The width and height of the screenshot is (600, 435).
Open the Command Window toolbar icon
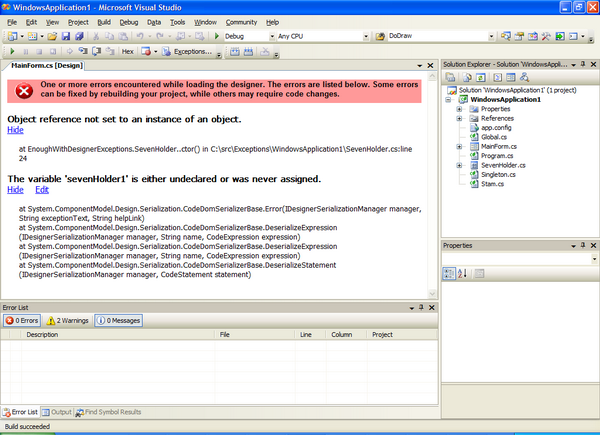click(573, 36)
